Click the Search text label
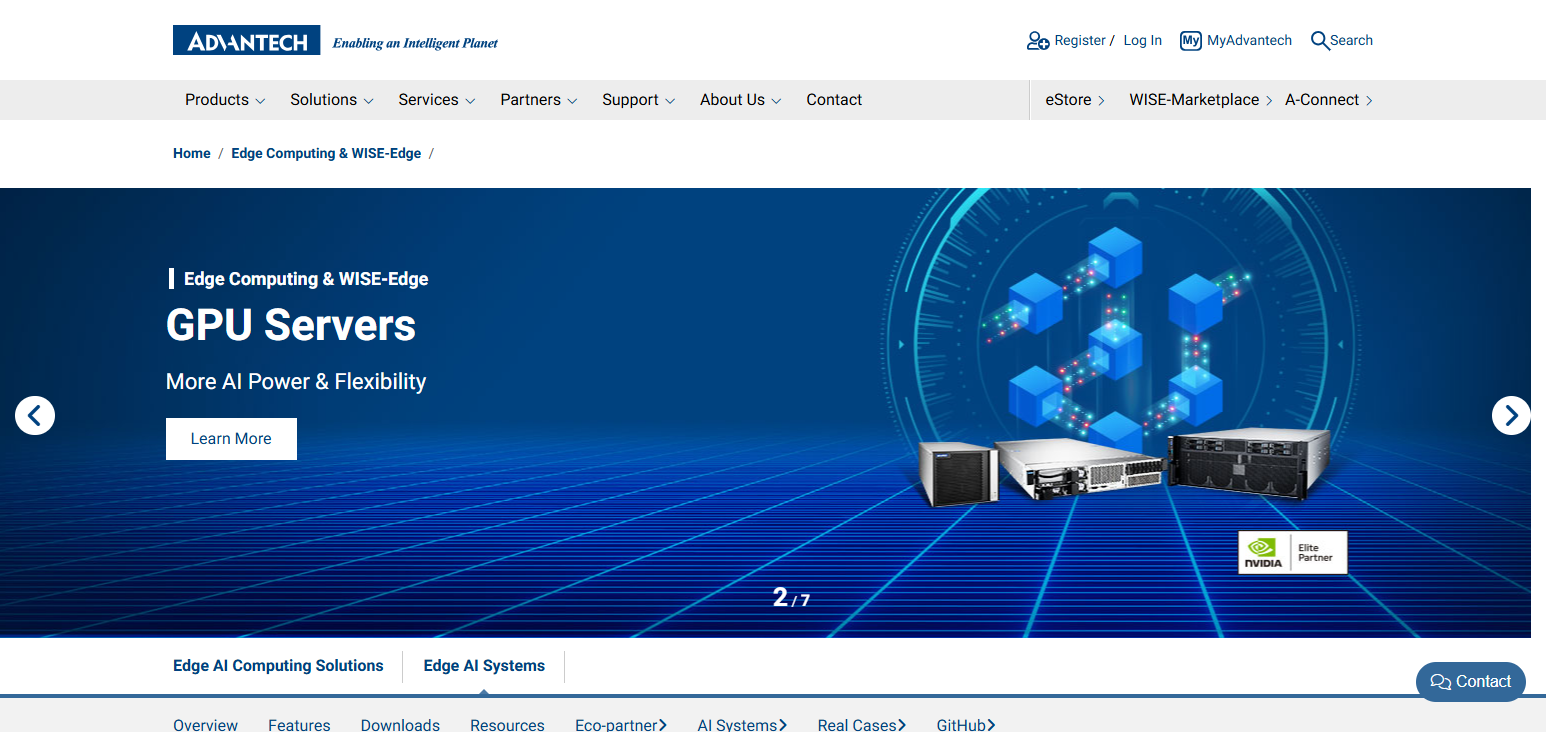The height and width of the screenshot is (732, 1546). [x=1352, y=41]
